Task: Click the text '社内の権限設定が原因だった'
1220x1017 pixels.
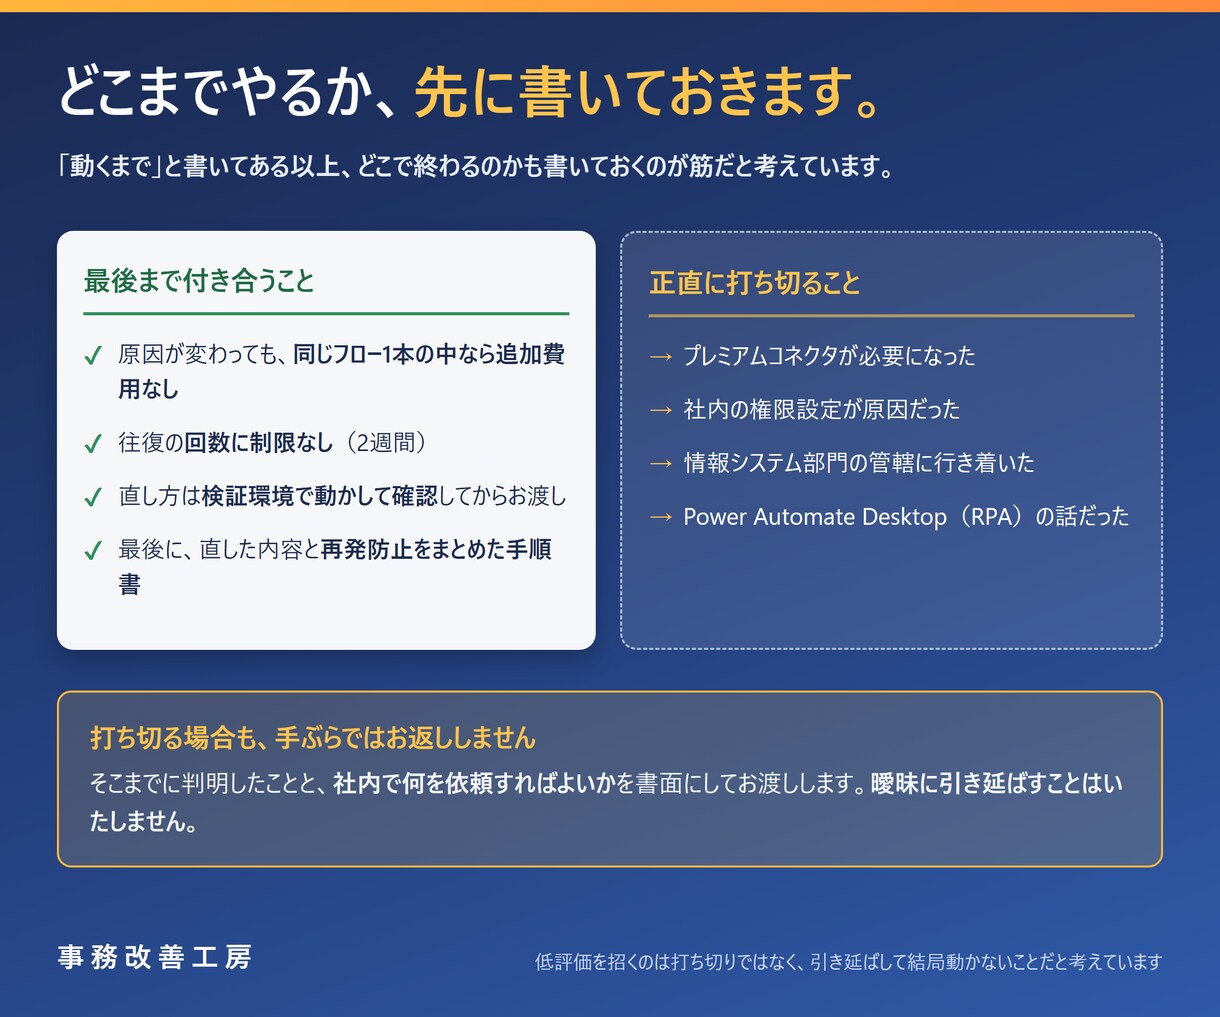Action: tap(821, 410)
